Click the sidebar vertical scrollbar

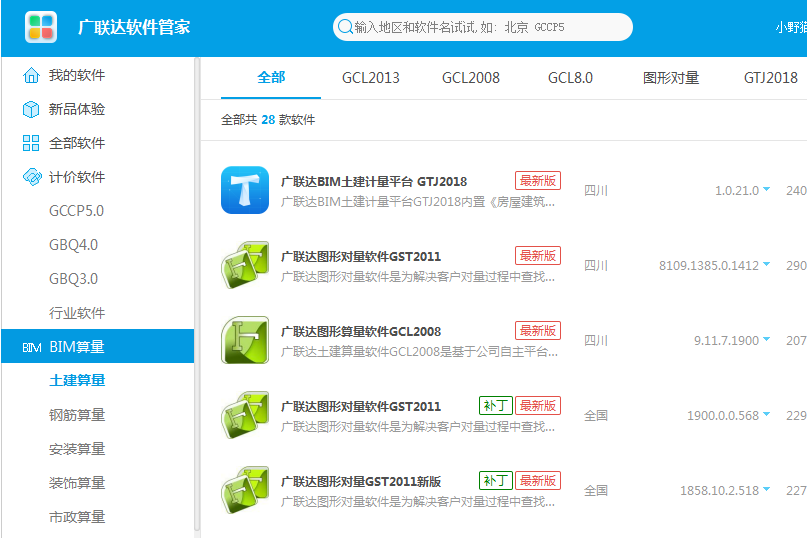pyautogui.click(x=197, y=294)
